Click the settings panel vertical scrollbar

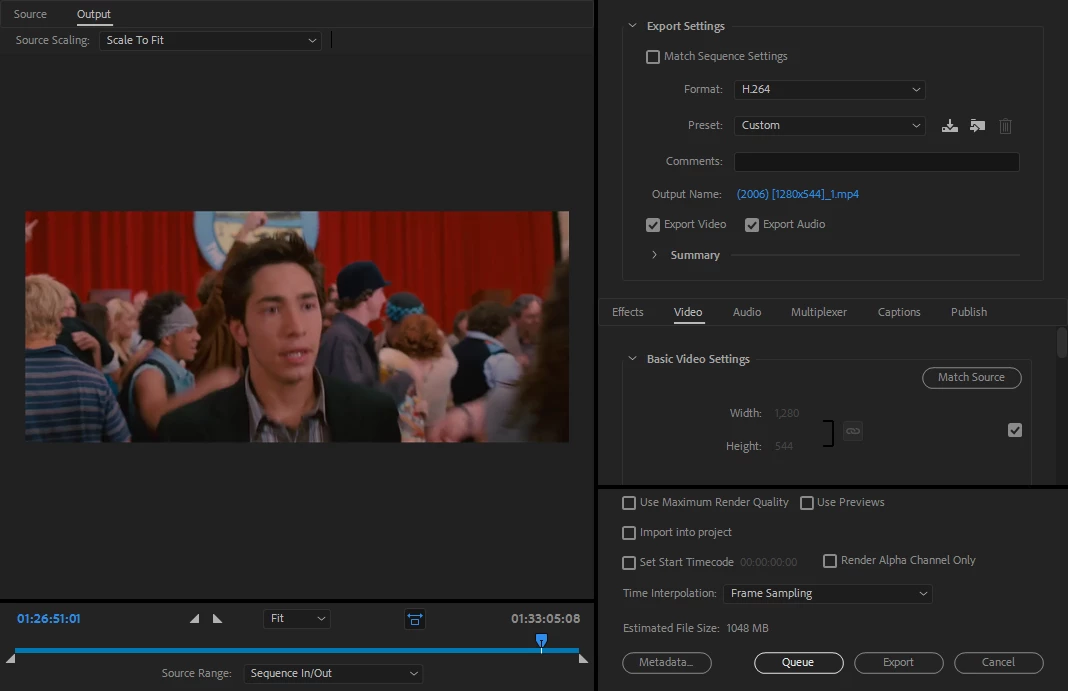pos(1062,342)
